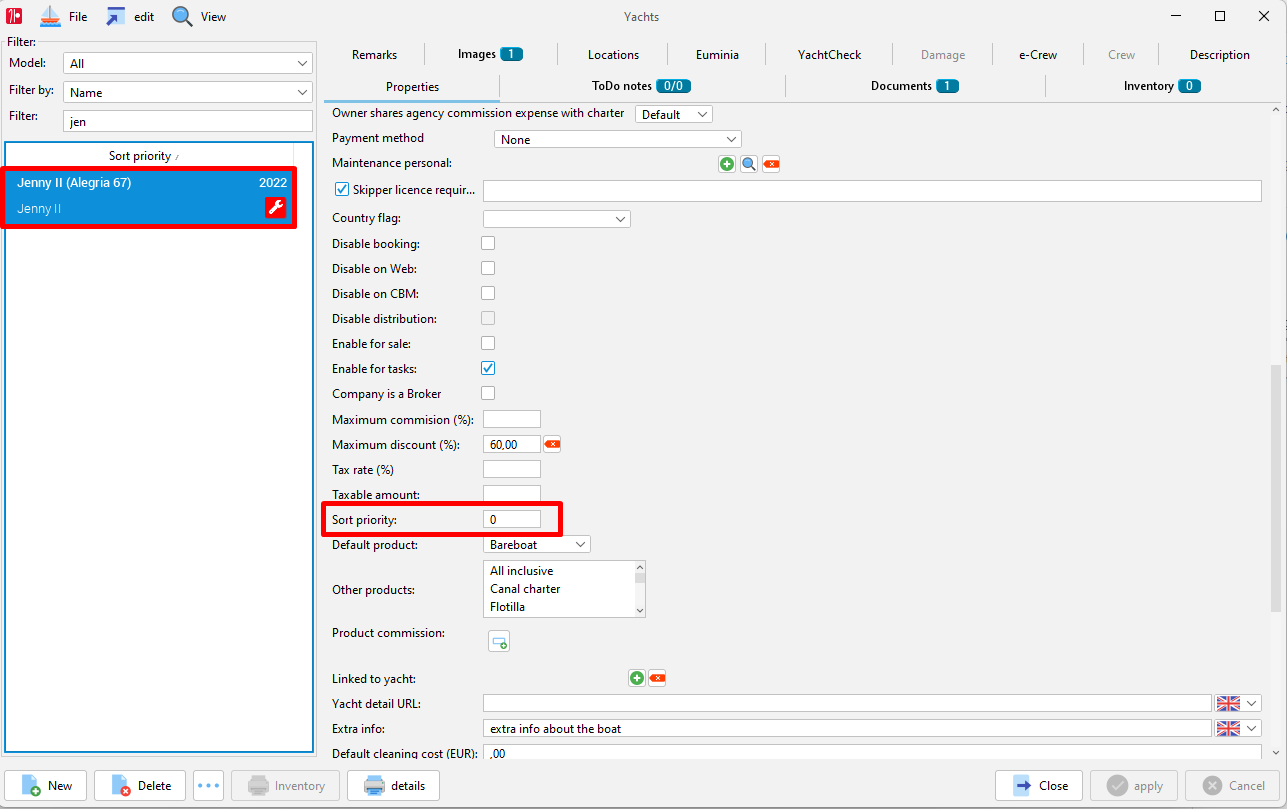Click the Yacht detail URL flag icon
Viewport: 1287px width, 809px height.
1228,703
